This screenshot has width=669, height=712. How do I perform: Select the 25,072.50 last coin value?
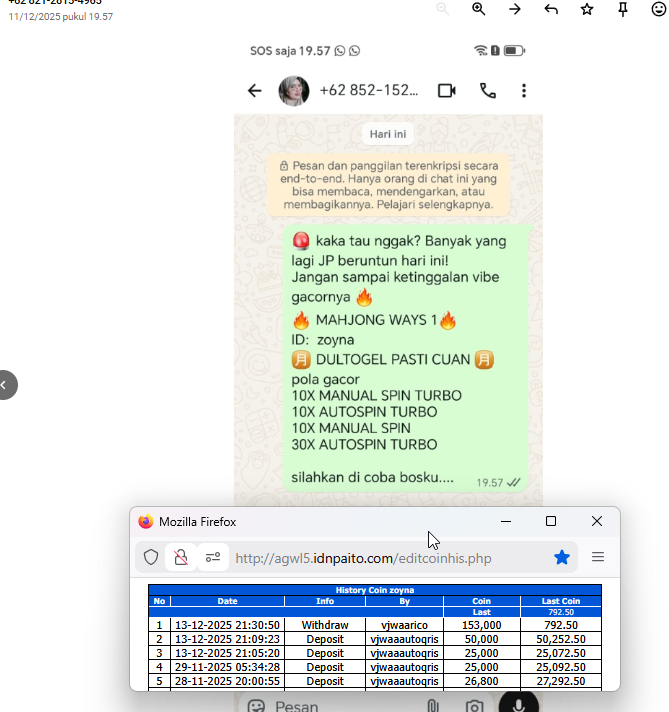561,653
